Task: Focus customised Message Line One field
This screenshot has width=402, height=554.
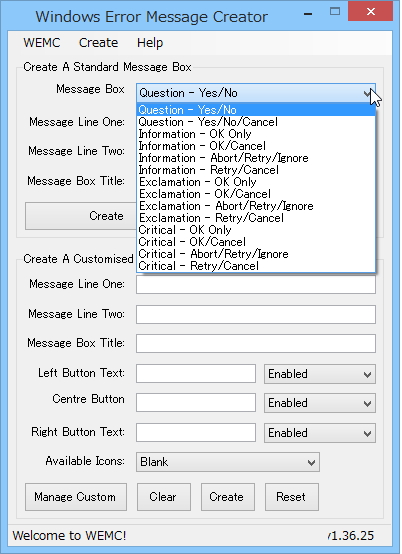Action: (256, 284)
